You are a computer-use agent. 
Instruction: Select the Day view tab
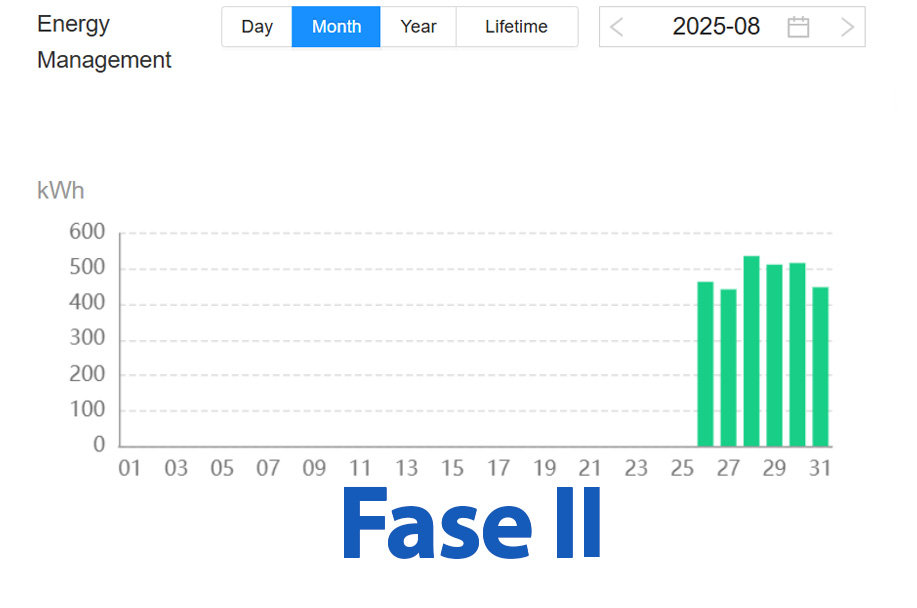coord(256,27)
